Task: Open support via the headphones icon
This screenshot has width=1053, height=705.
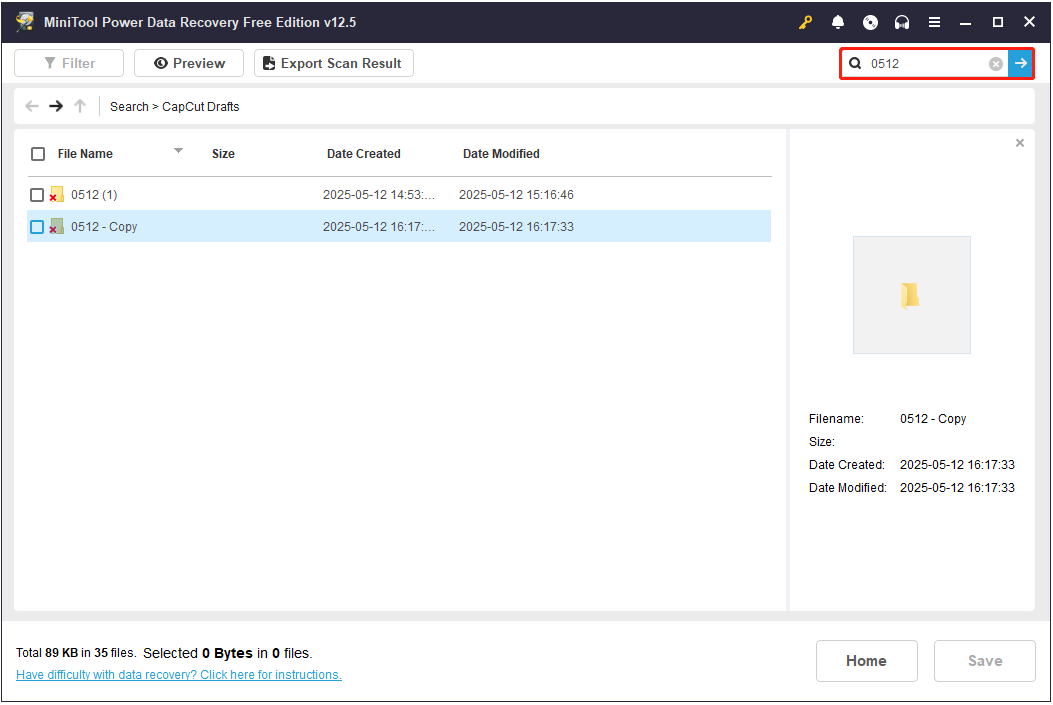Action: point(902,22)
